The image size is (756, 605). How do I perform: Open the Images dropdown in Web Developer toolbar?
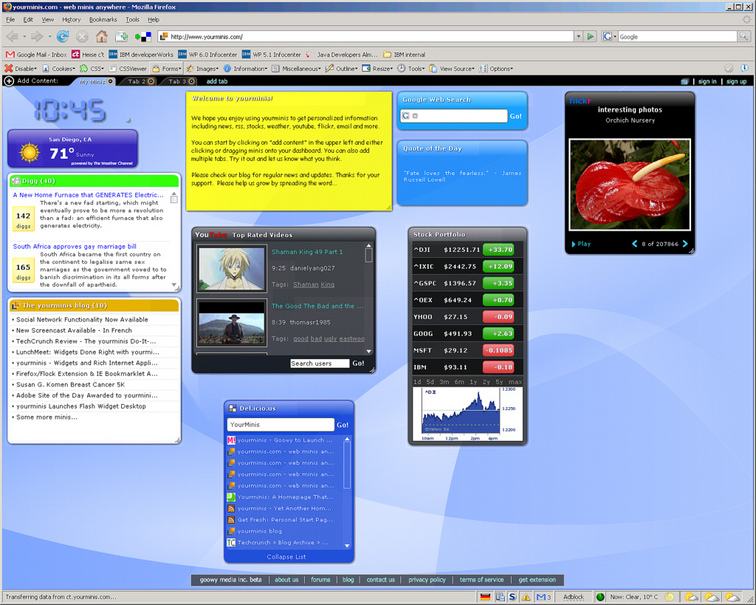click(202, 68)
